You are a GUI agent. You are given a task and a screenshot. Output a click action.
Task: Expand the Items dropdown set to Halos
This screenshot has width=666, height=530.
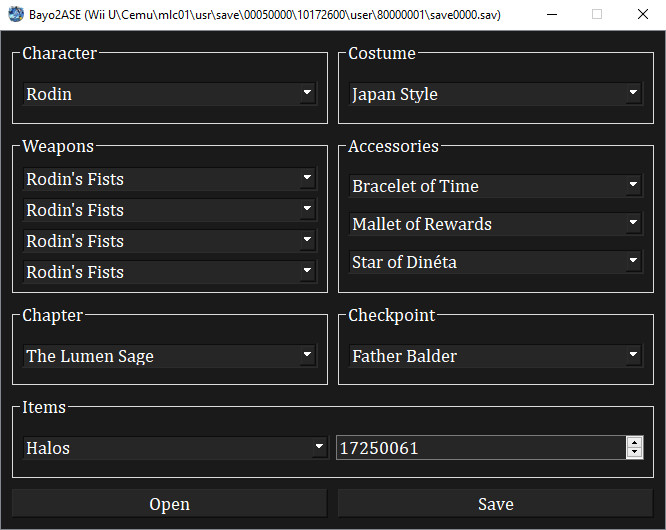click(x=175, y=448)
